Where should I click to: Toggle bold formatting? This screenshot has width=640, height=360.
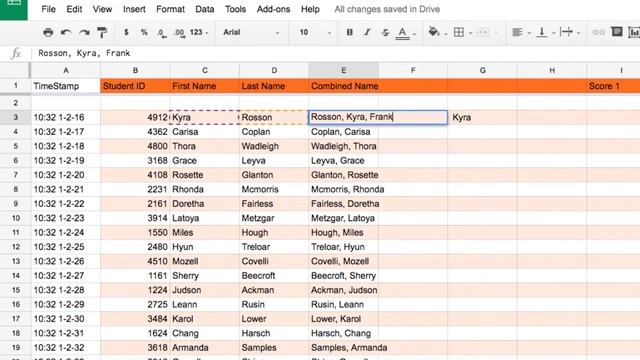coord(349,32)
